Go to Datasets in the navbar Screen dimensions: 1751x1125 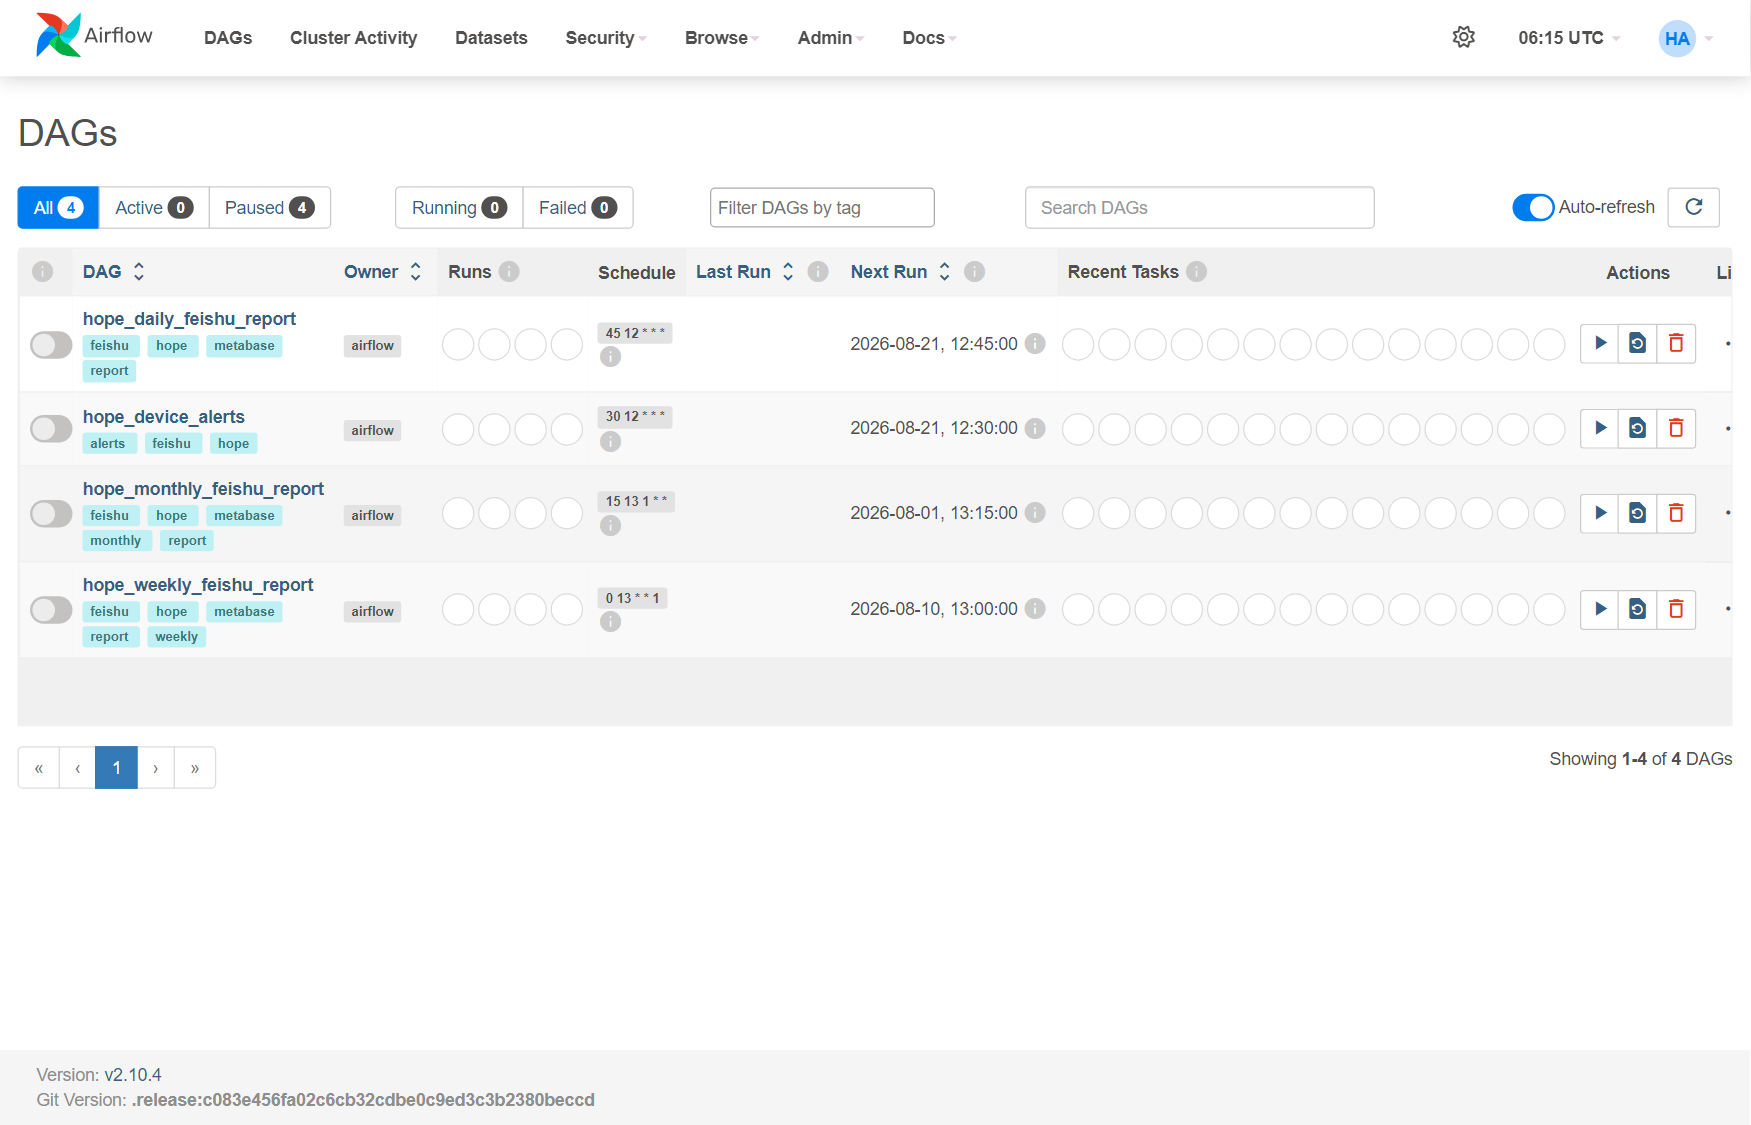pyautogui.click(x=491, y=38)
